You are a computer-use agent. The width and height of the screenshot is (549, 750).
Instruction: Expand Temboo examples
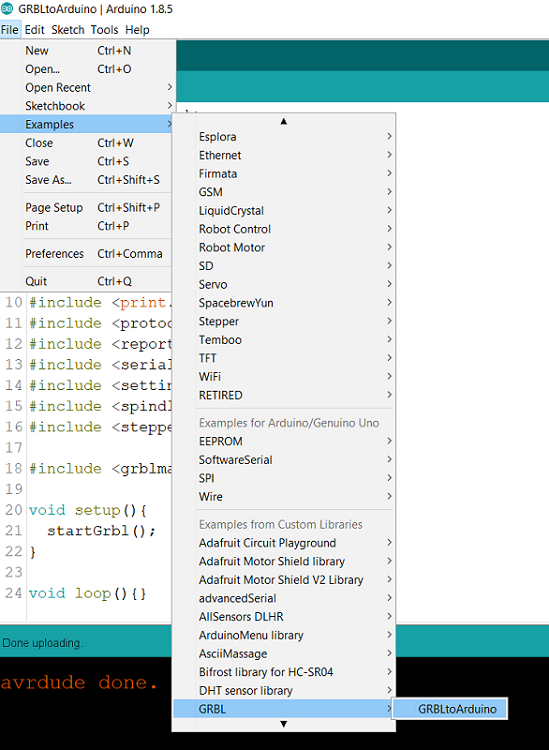284,340
